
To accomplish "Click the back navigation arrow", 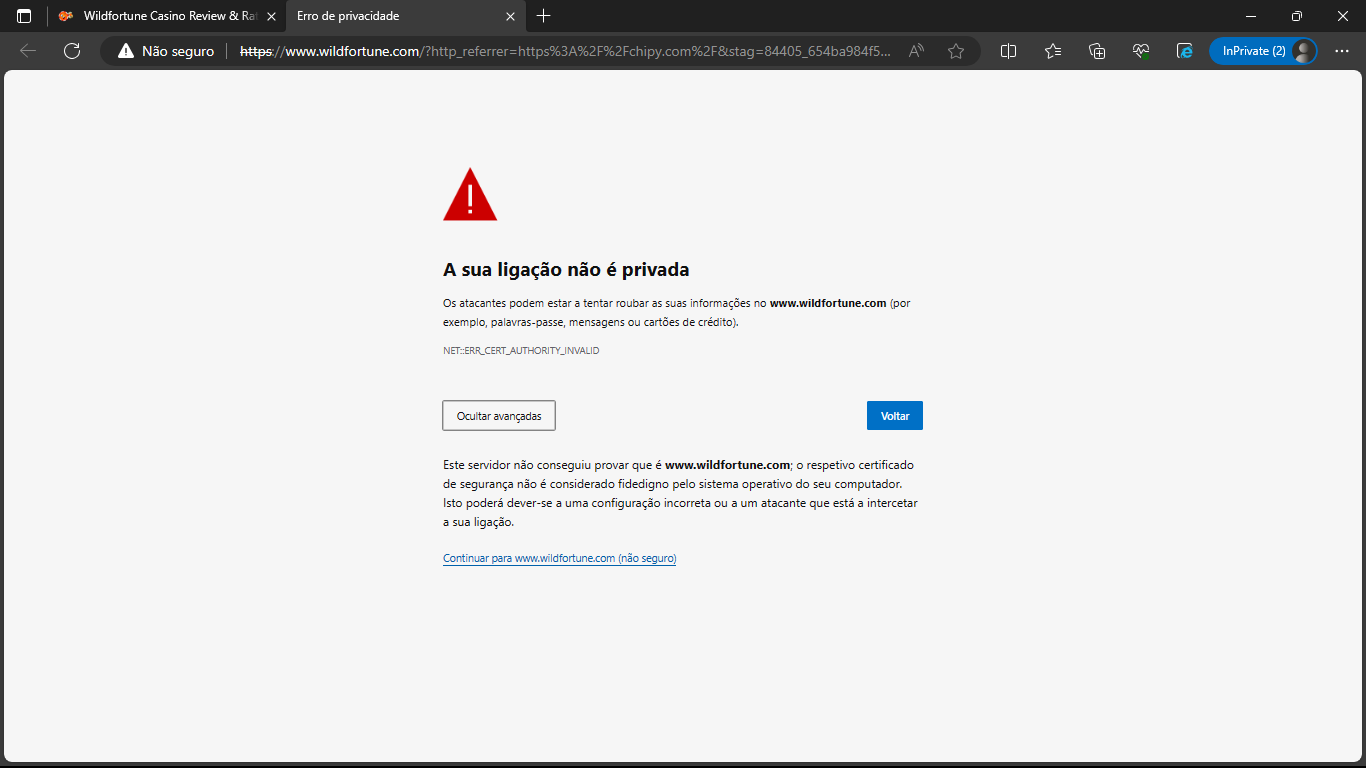I will [27, 50].
